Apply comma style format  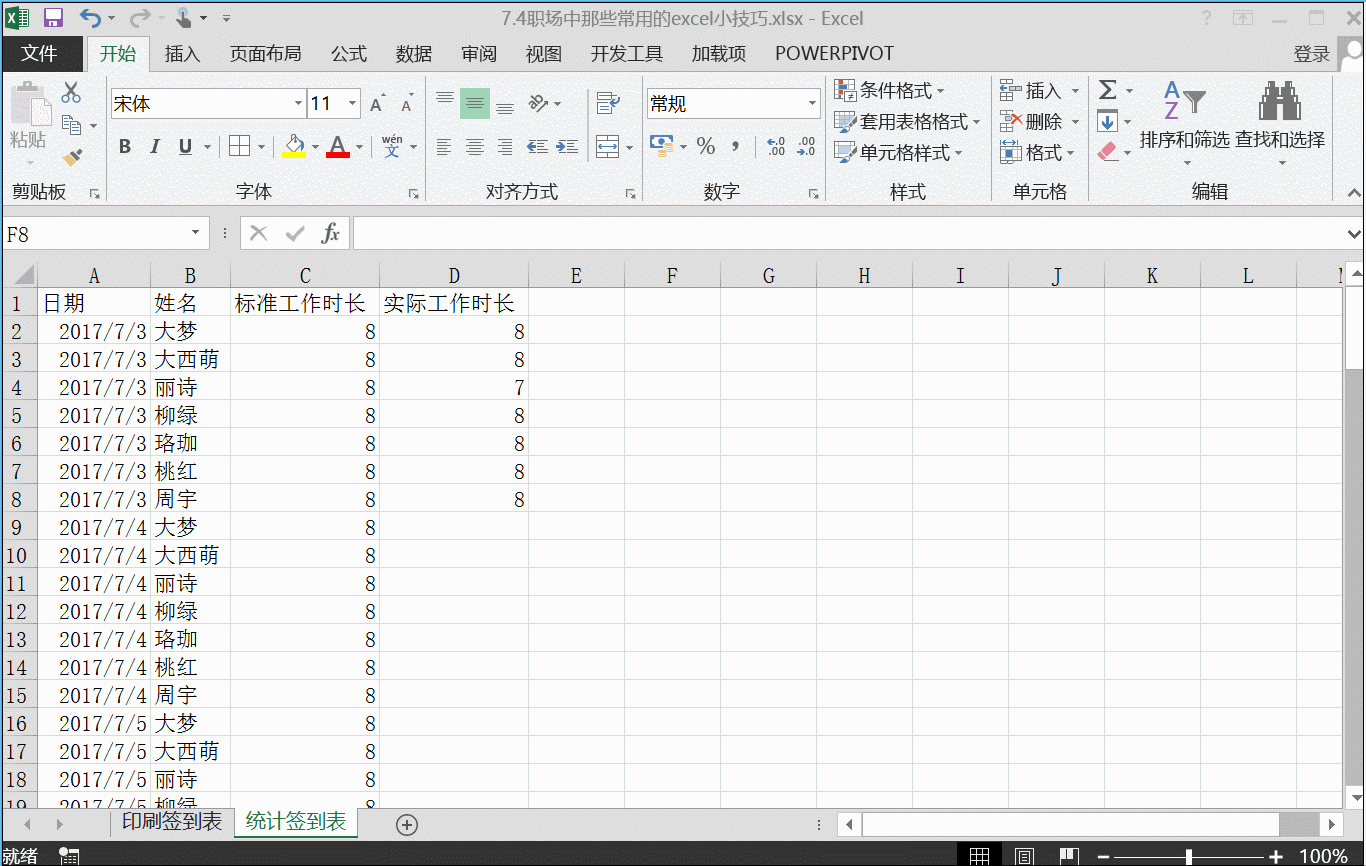[736, 147]
